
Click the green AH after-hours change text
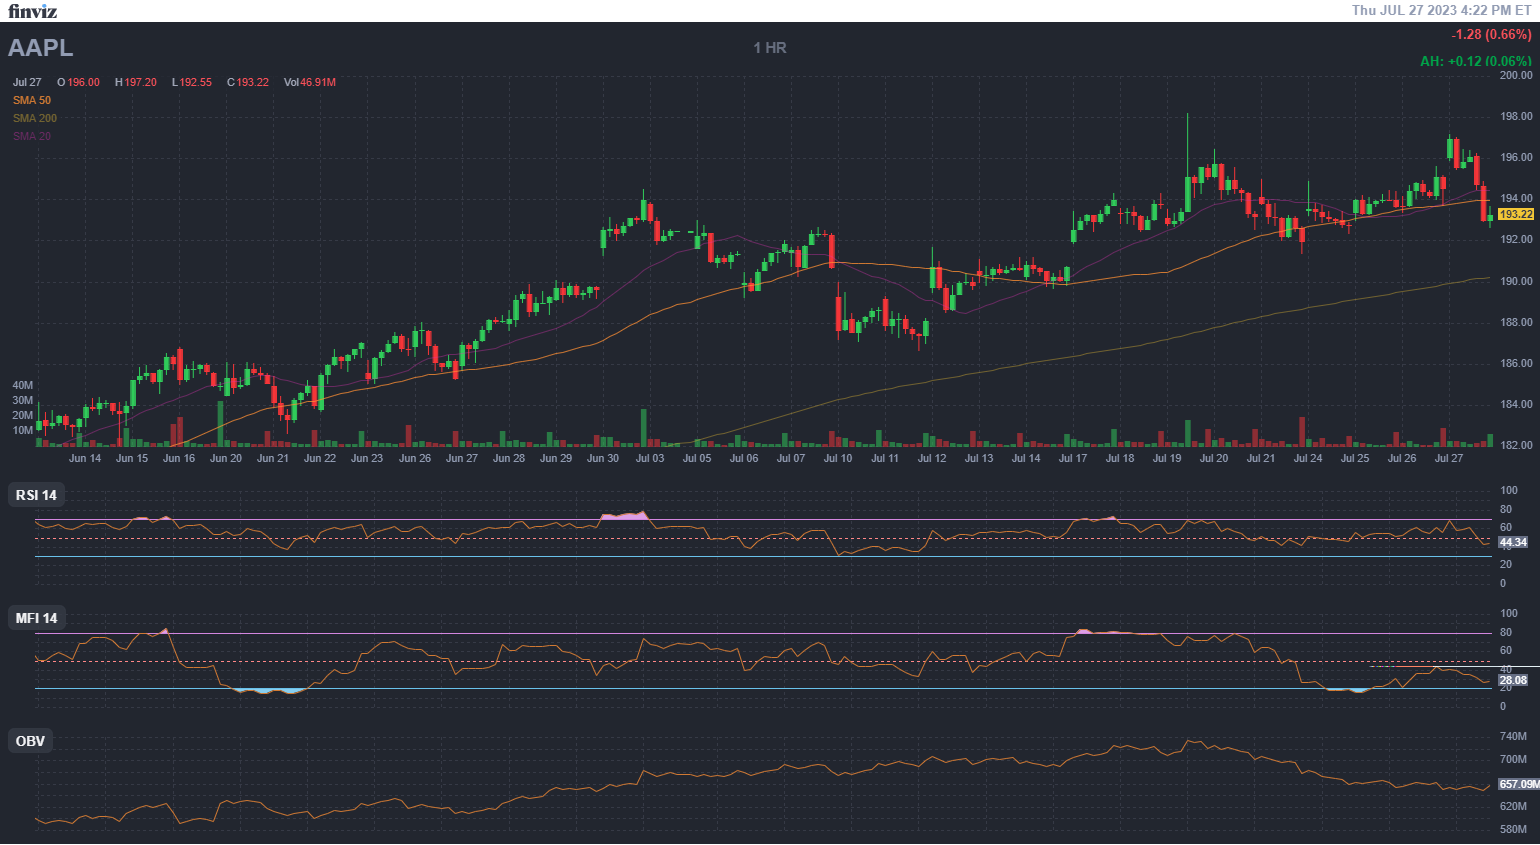[1475, 61]
